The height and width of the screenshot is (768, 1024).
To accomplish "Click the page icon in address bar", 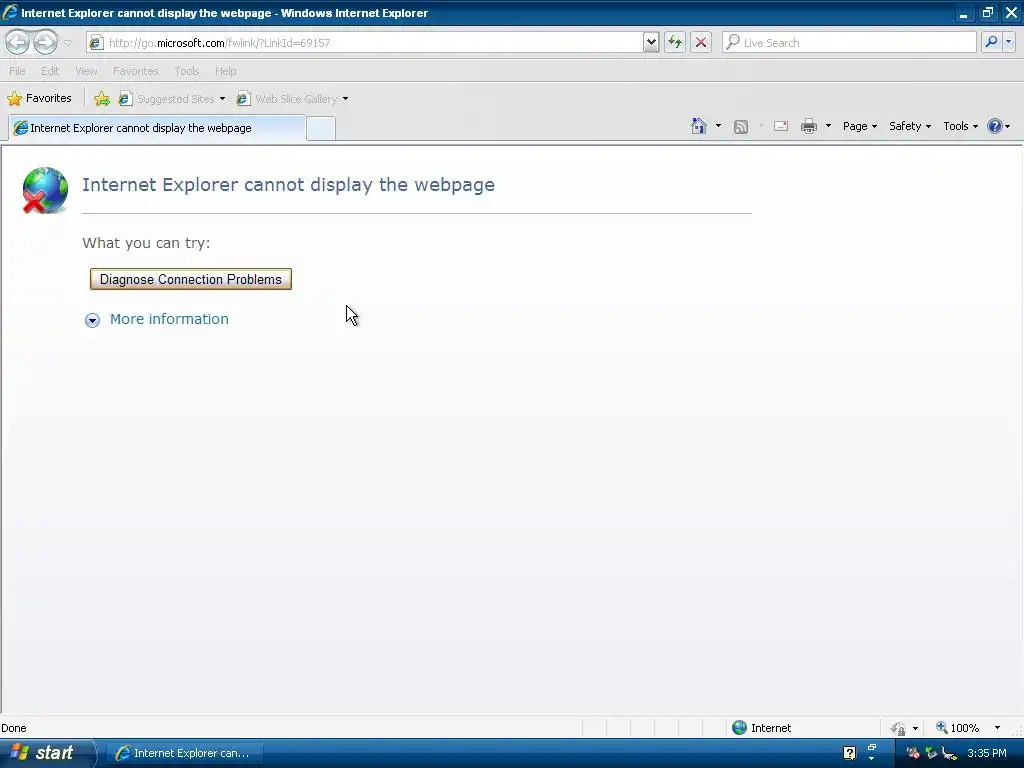I will coord(96,43).
